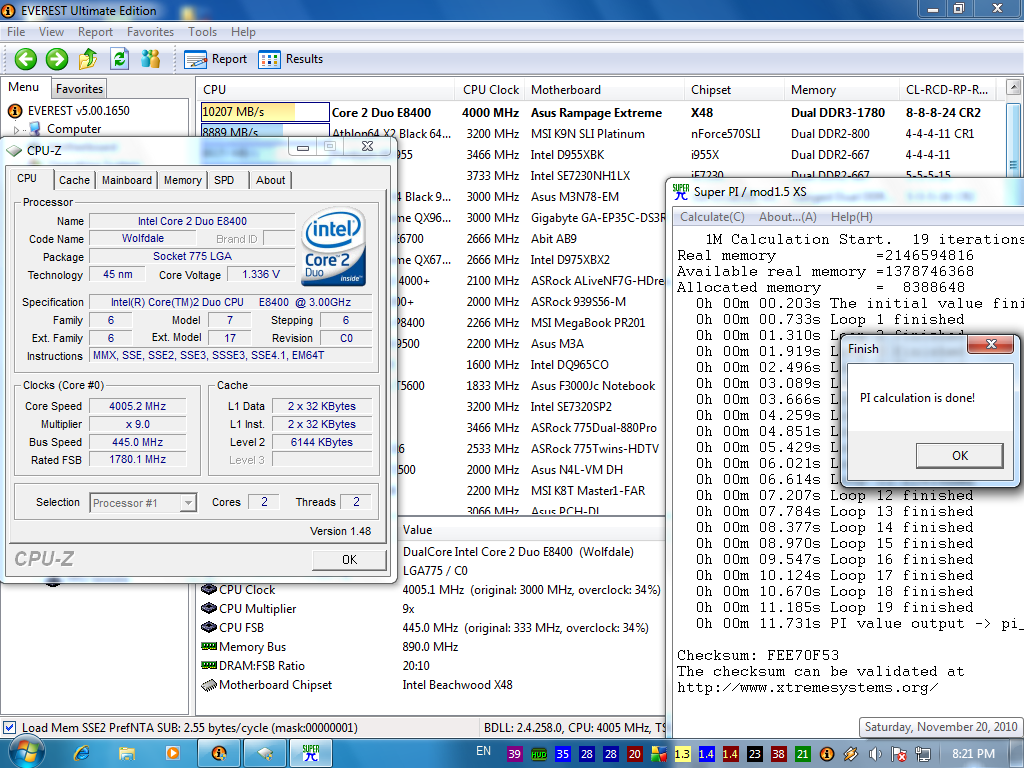Viewport: 1024px width, 768px height.
Task: Click the Action Center flag tray icon
Action: coord(899,754)
